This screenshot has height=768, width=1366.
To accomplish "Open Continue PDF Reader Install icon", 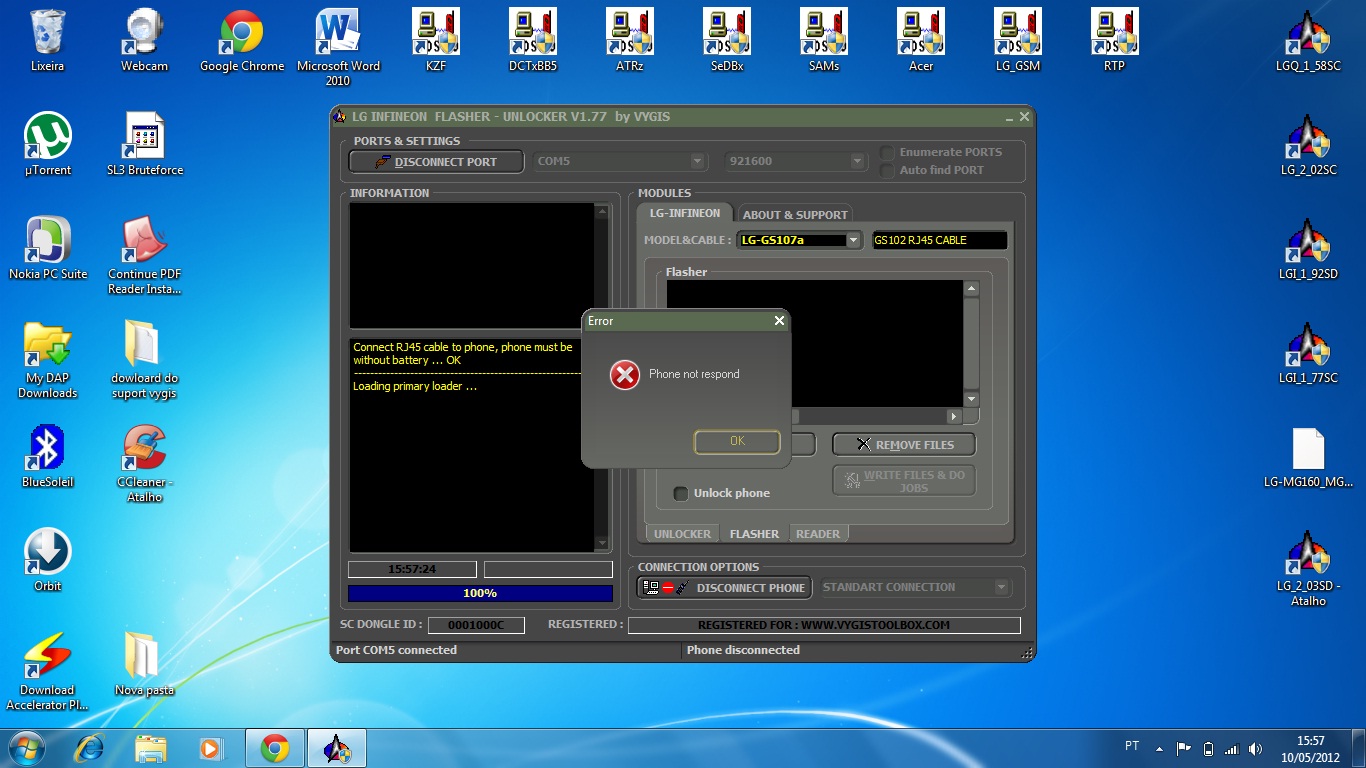I will coord(144,255).
